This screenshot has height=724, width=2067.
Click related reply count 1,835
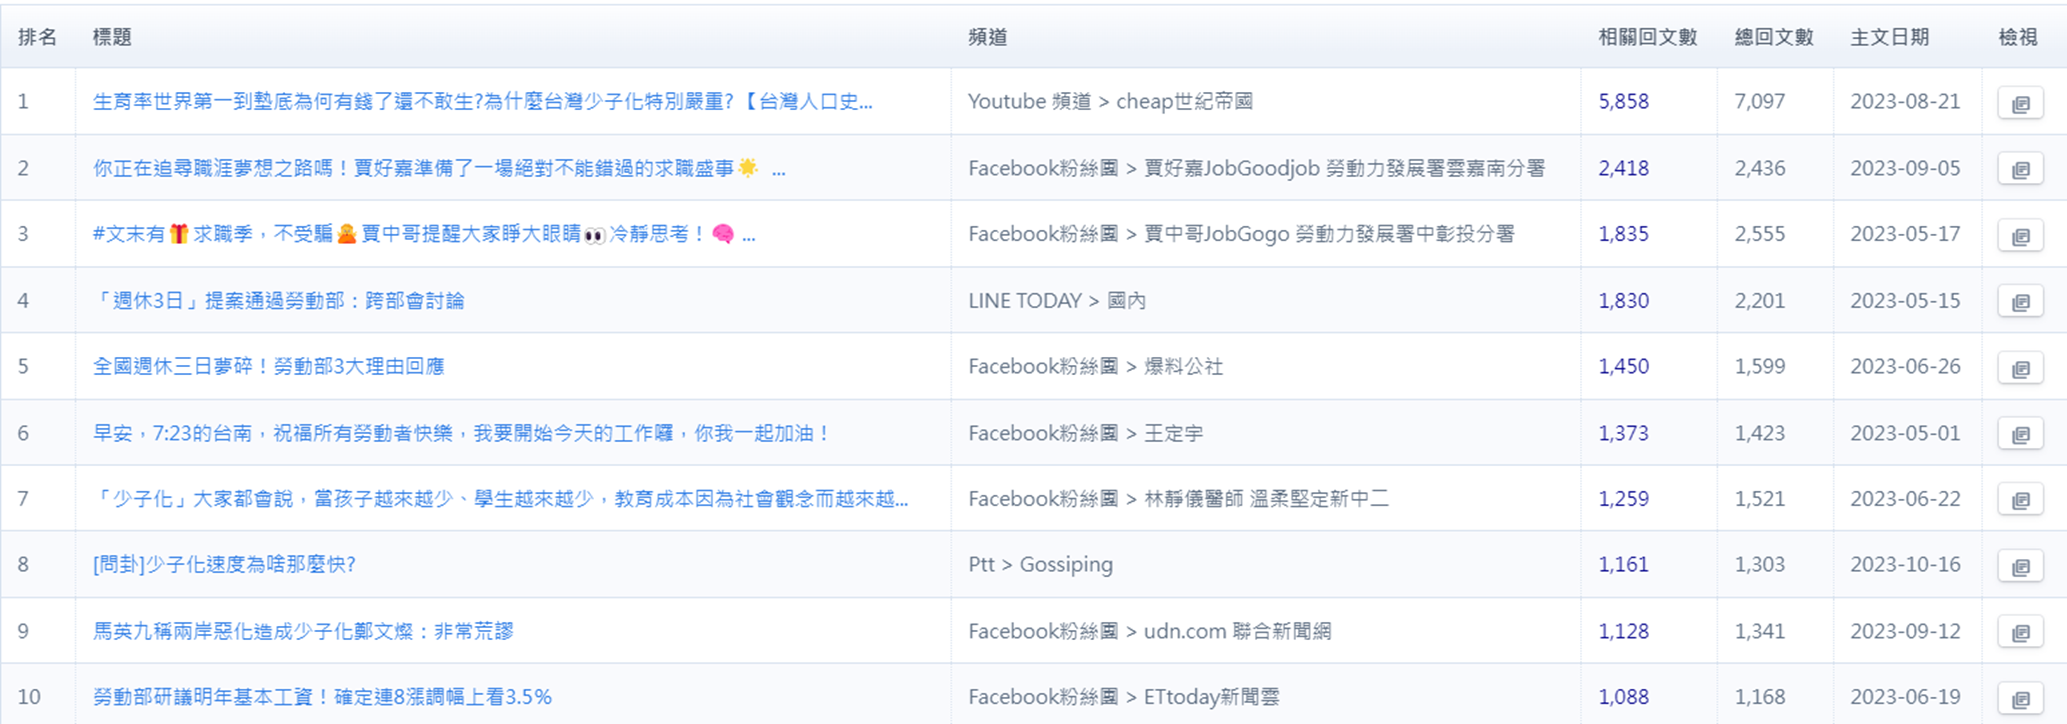pos(1623,234)
